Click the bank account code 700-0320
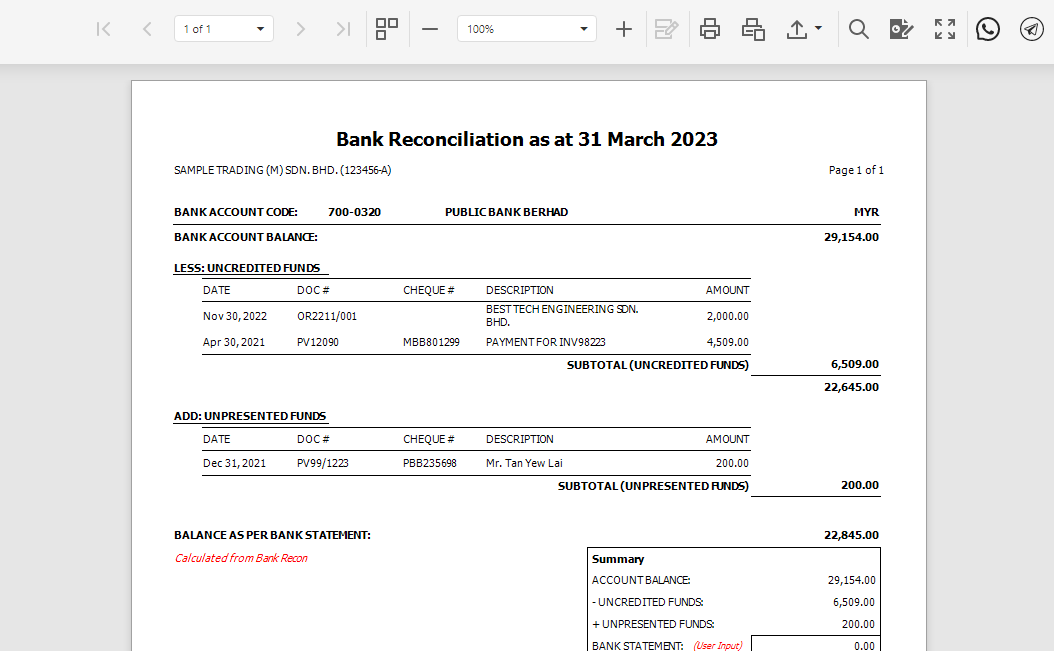This screenshot has width=1054, height=651. (354, 212)
